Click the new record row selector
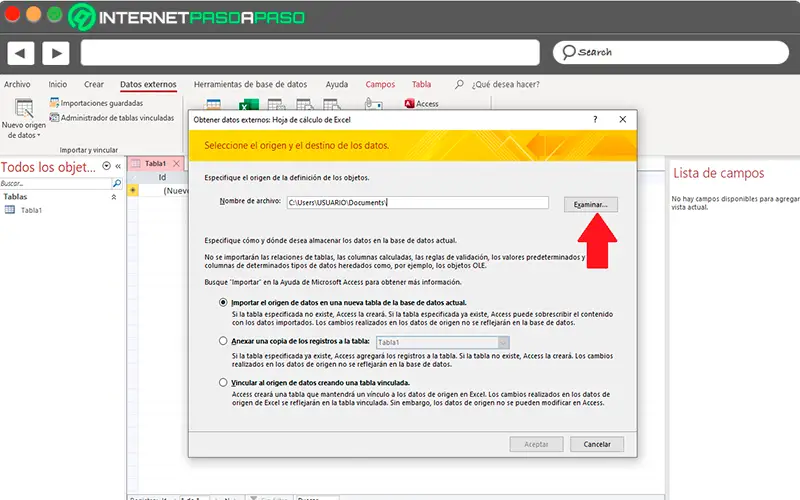The height and width of the screenshot is (500, 800). click(133, 190)
